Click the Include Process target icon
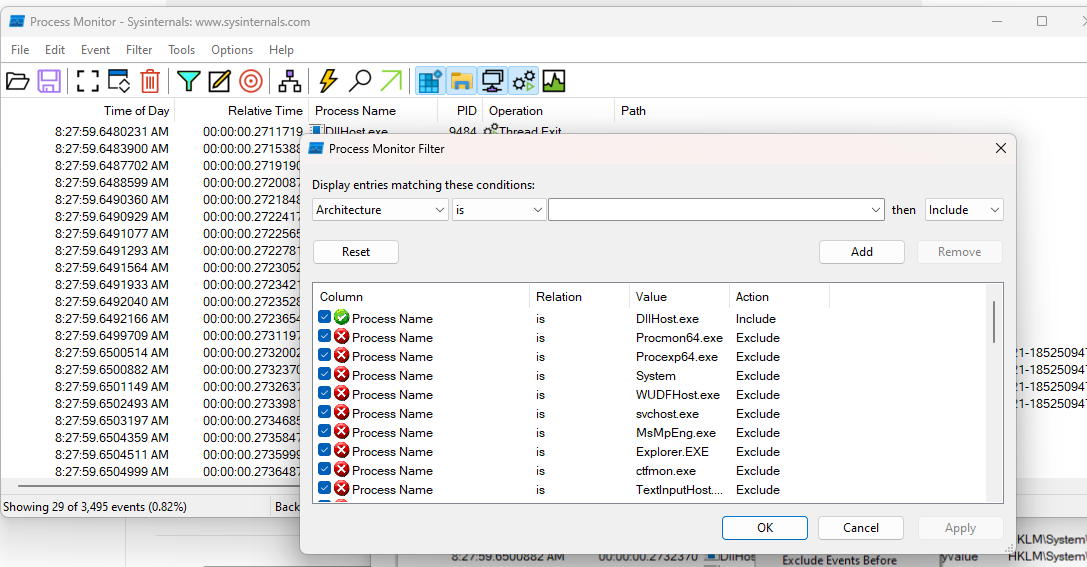The height and width of the screenshot is (567, 1087). (251, 81)
